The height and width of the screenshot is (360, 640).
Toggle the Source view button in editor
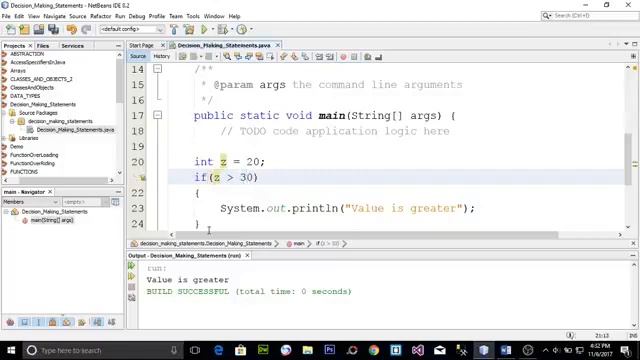[x=138, y=56]
